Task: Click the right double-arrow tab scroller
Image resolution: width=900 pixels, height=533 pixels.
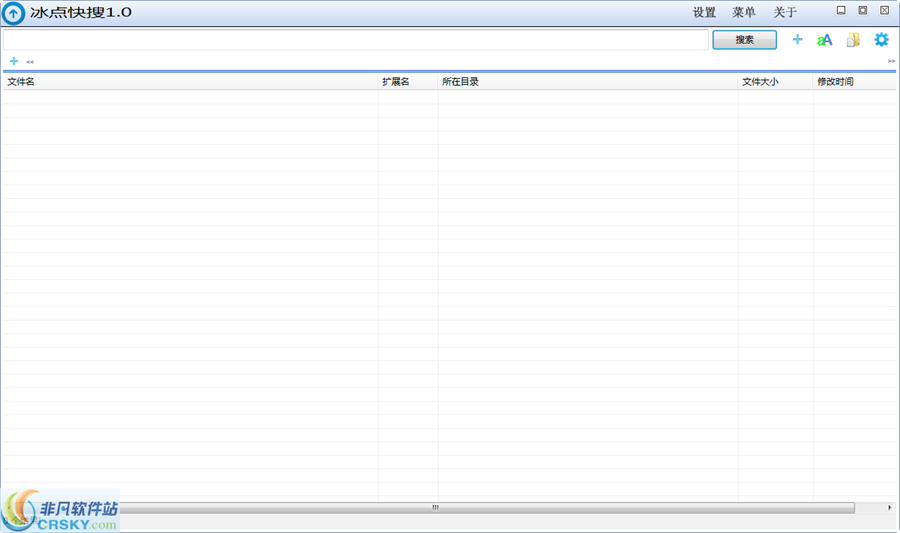Action: pyautogui.click(x=891, y=61)
